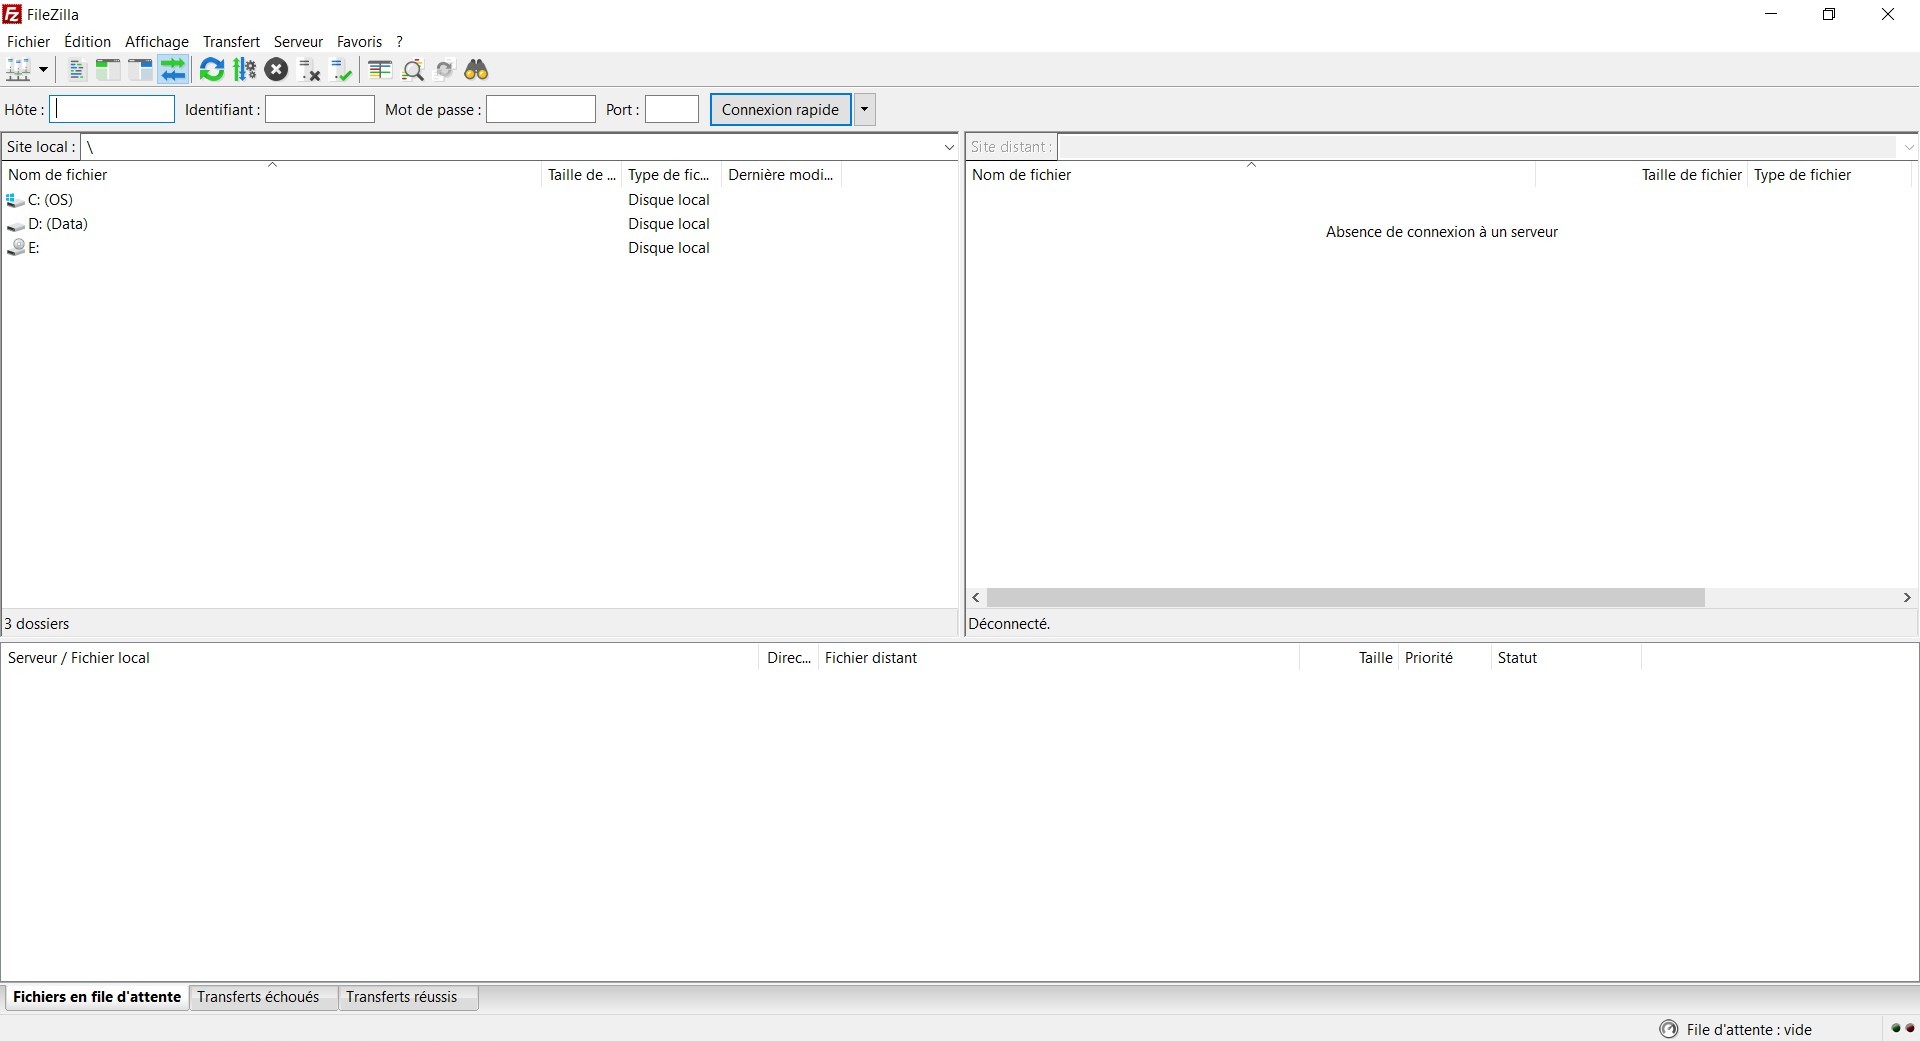
Task: Open the filename filters icon
Action: [x=379, y=70]
